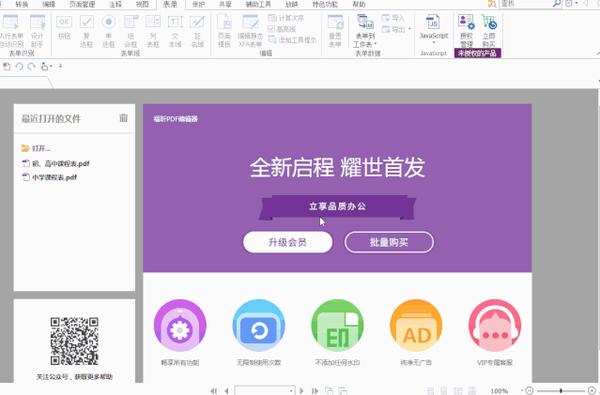Screen dimensions: 600x395
Task: Click the 计算次序 calculation order option
Action: click(x=286, y=18)
